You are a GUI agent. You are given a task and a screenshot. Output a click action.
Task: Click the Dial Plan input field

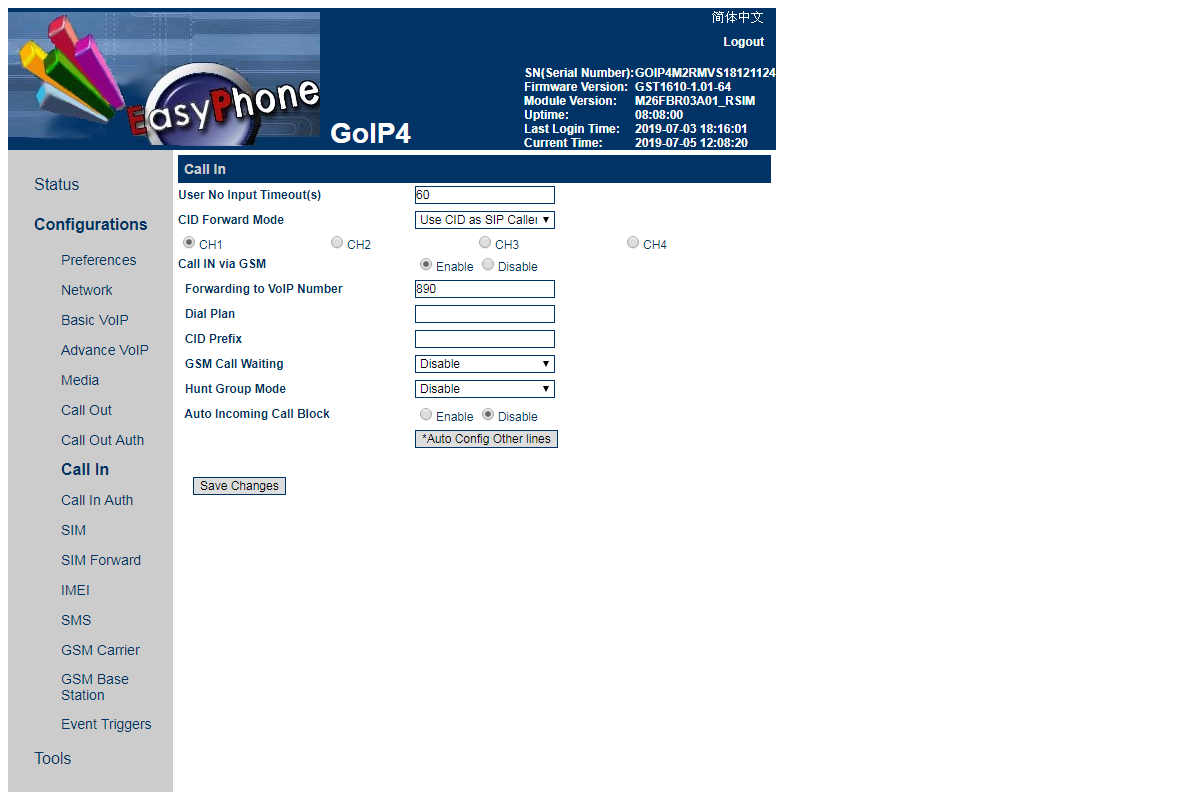[484, 314]
